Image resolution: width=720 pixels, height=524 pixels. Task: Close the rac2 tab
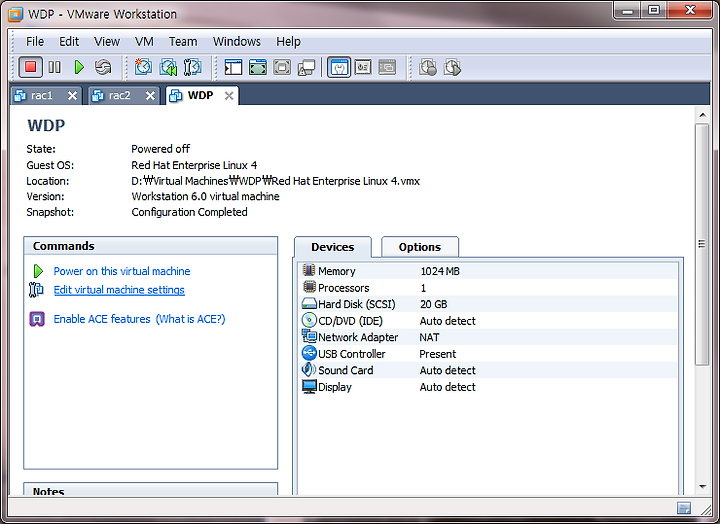click(x=150, y=96)
